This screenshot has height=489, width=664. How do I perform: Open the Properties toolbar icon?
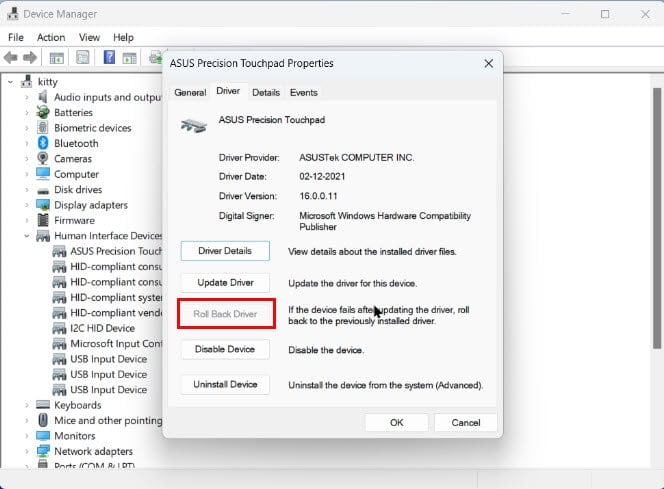pos(83,57)
